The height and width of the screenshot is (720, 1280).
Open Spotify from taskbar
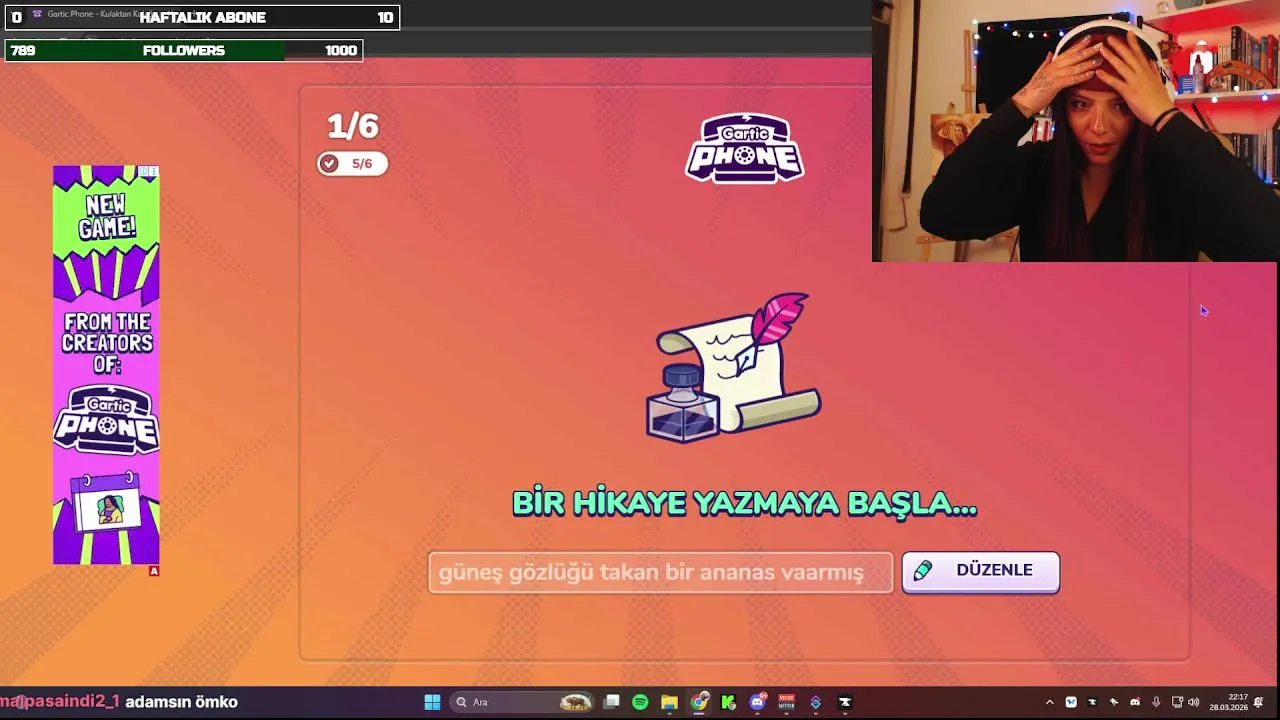click(640, 702)
